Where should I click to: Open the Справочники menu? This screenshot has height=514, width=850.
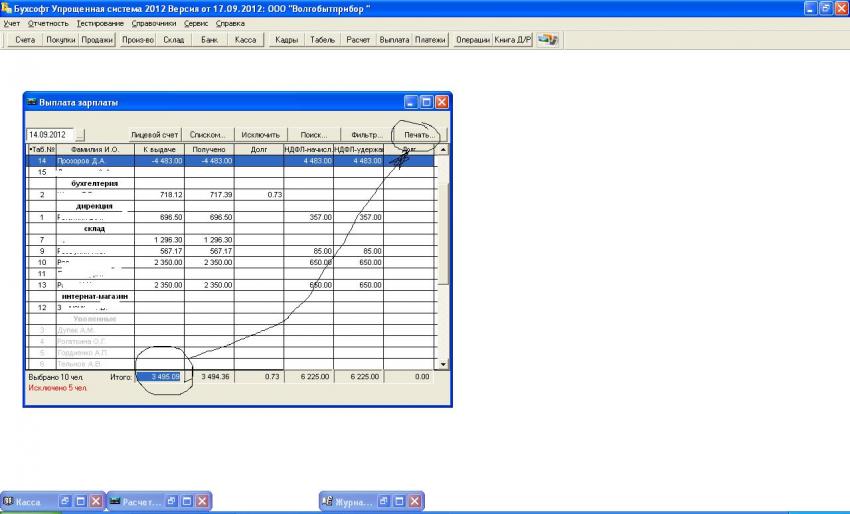tap(153, 22)
